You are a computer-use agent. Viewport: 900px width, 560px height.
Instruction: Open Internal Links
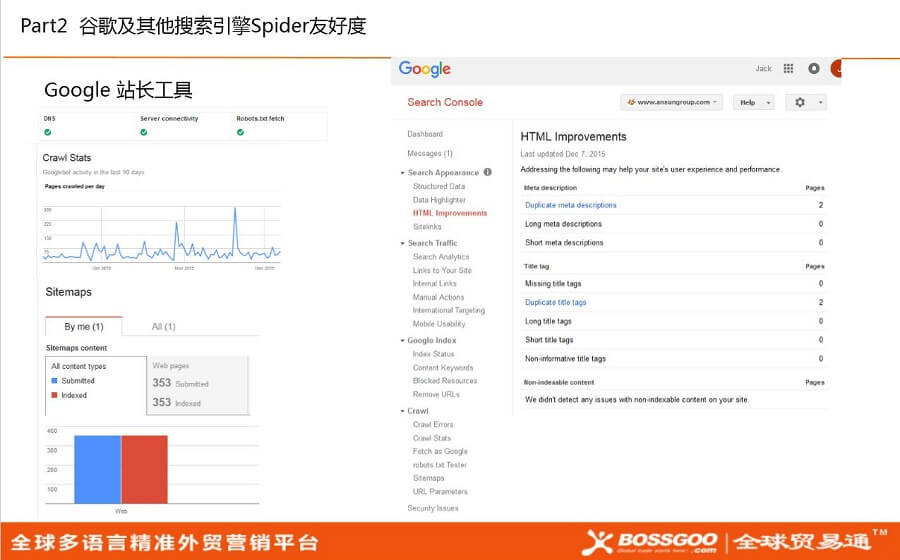(435, 283)
